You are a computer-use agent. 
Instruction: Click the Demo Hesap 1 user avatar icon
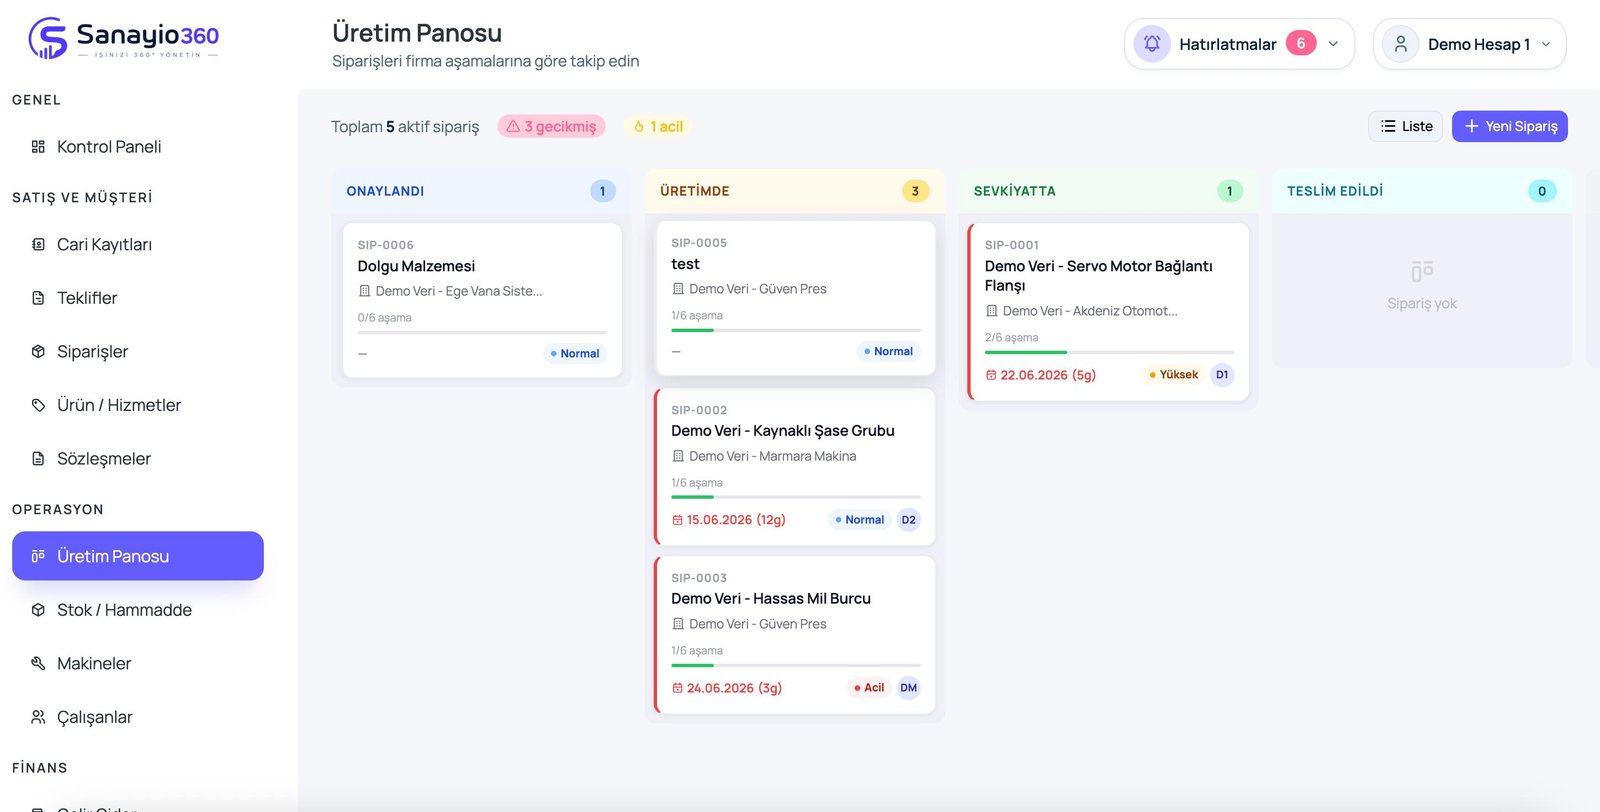coord(1401,44)
